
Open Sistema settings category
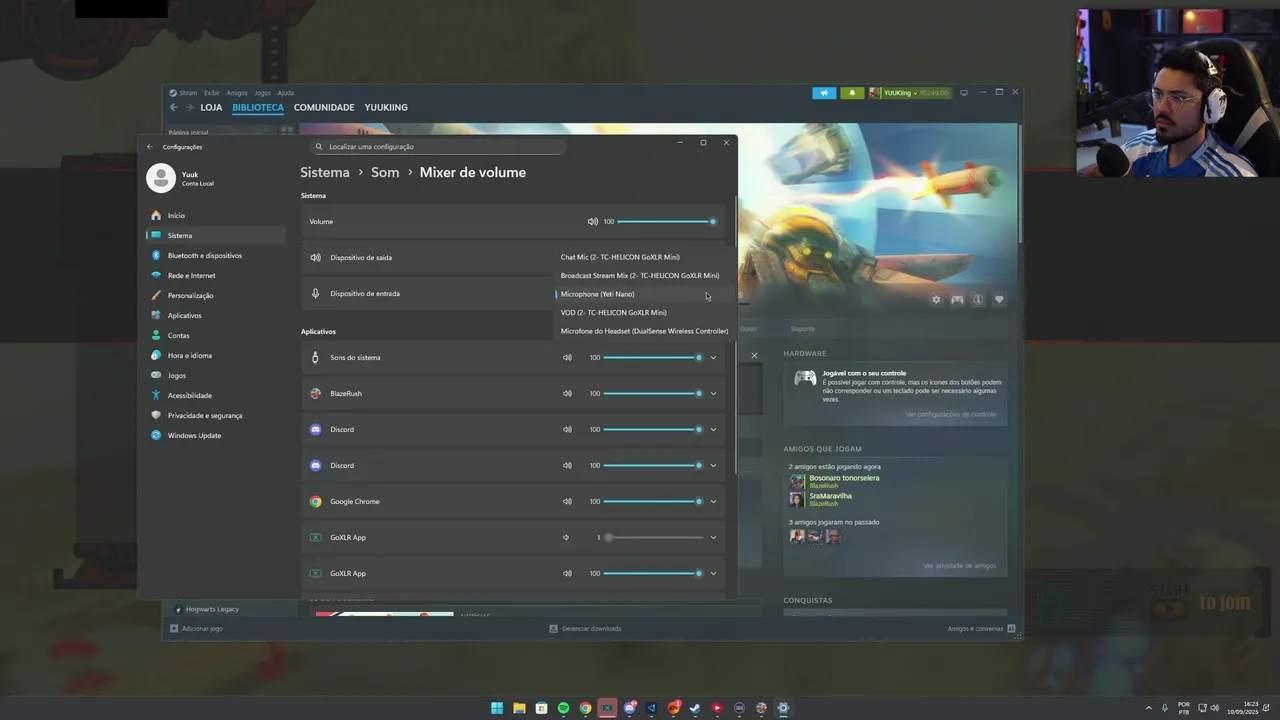pos(215,235)
